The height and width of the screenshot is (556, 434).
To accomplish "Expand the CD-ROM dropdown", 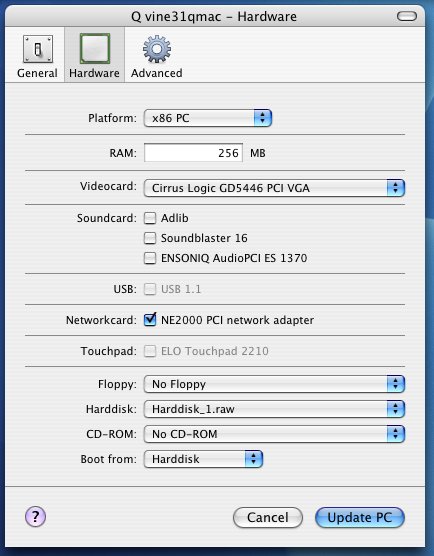I will pos(274,434).
